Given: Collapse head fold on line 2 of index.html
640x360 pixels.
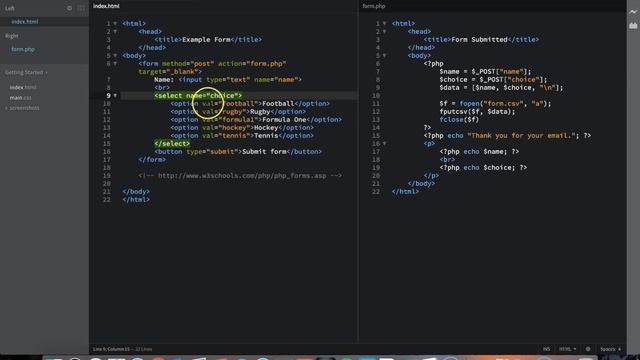Looking at the screenshot, I should tap(115, 31).
